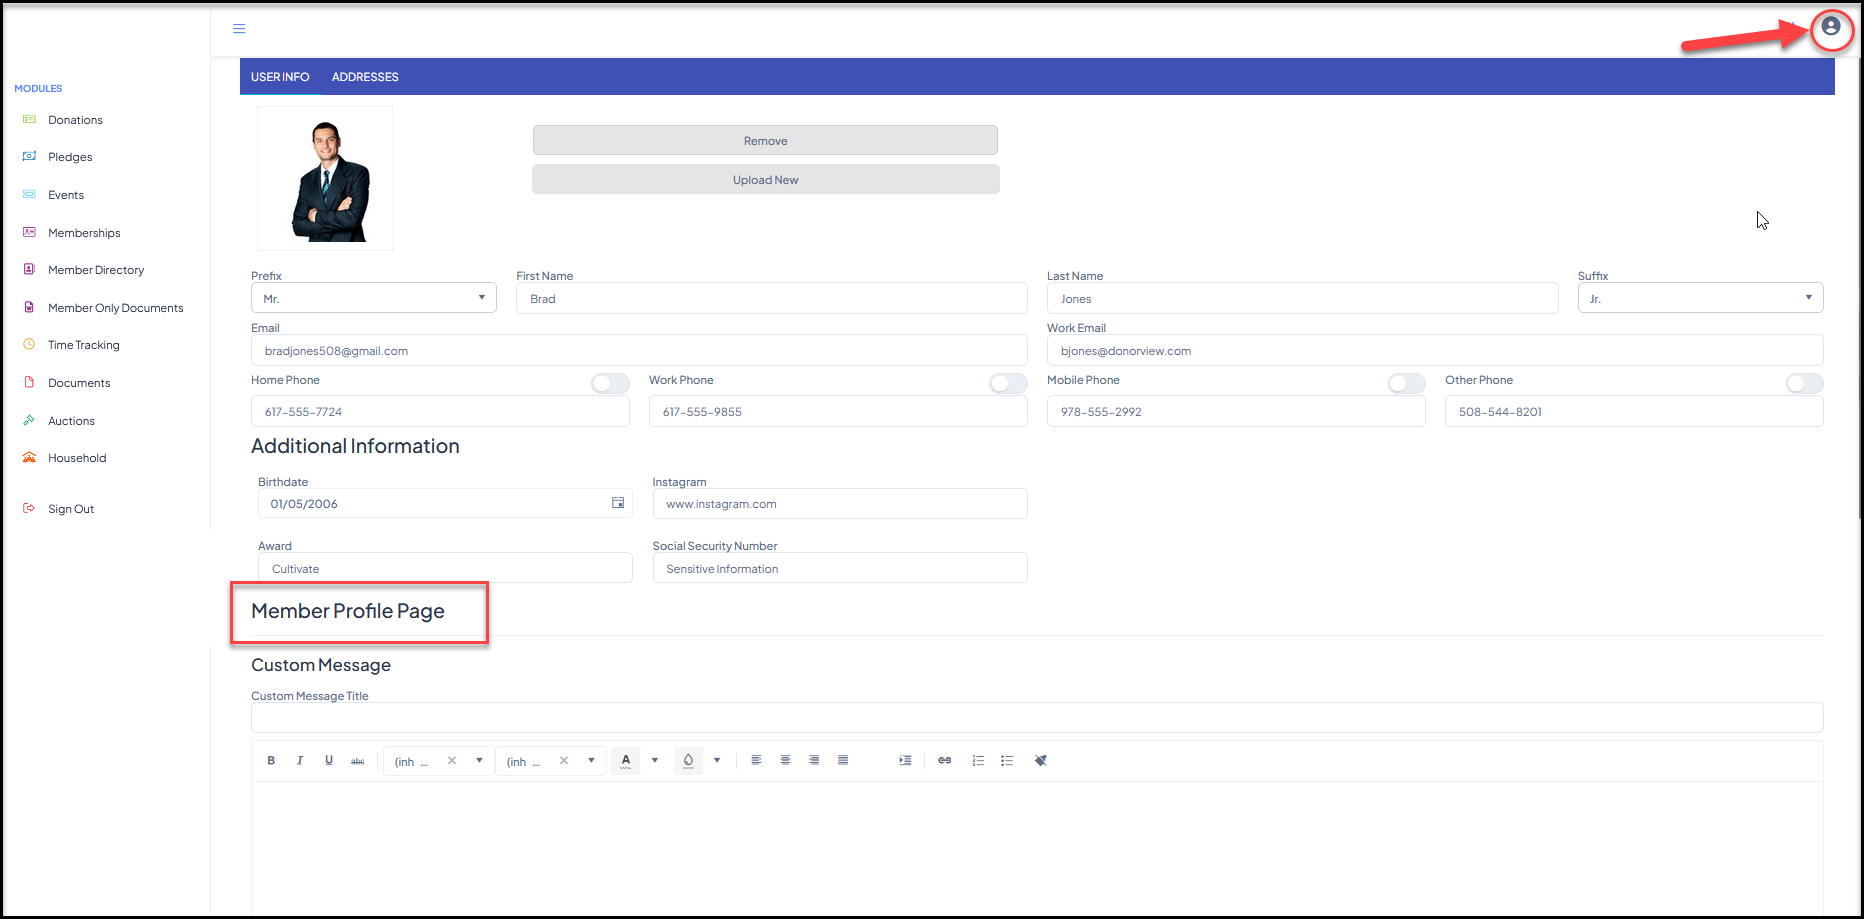Click the Remove photo button
The height and width of the screenshot is (919, 1864).
[x=765, y=140]
